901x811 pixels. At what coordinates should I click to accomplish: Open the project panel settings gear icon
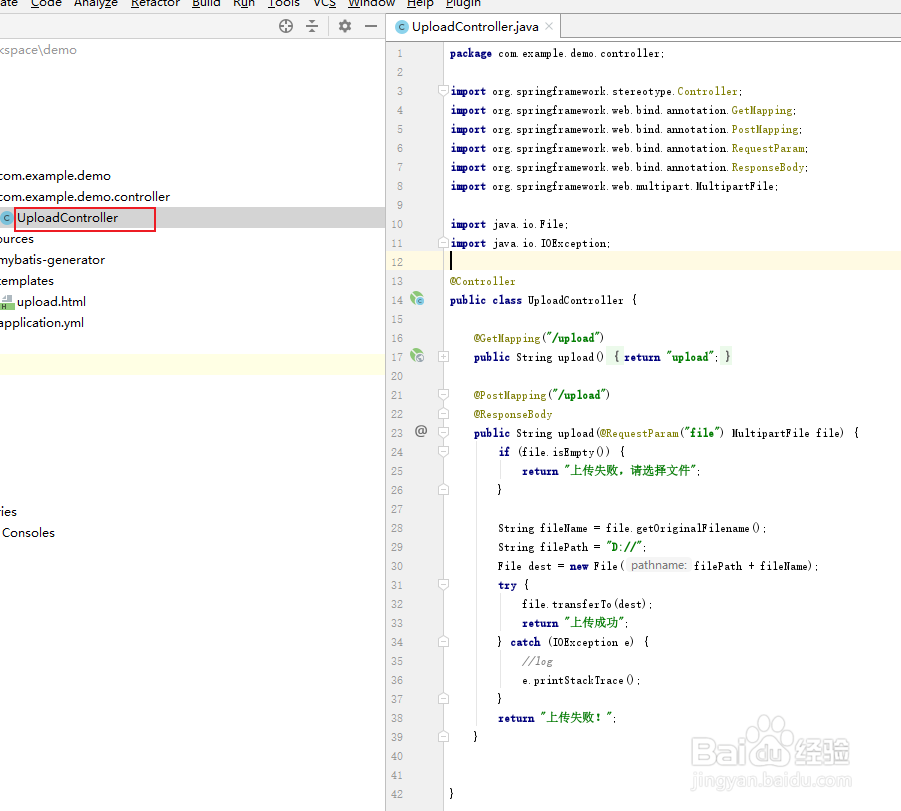tap(343, 27)
